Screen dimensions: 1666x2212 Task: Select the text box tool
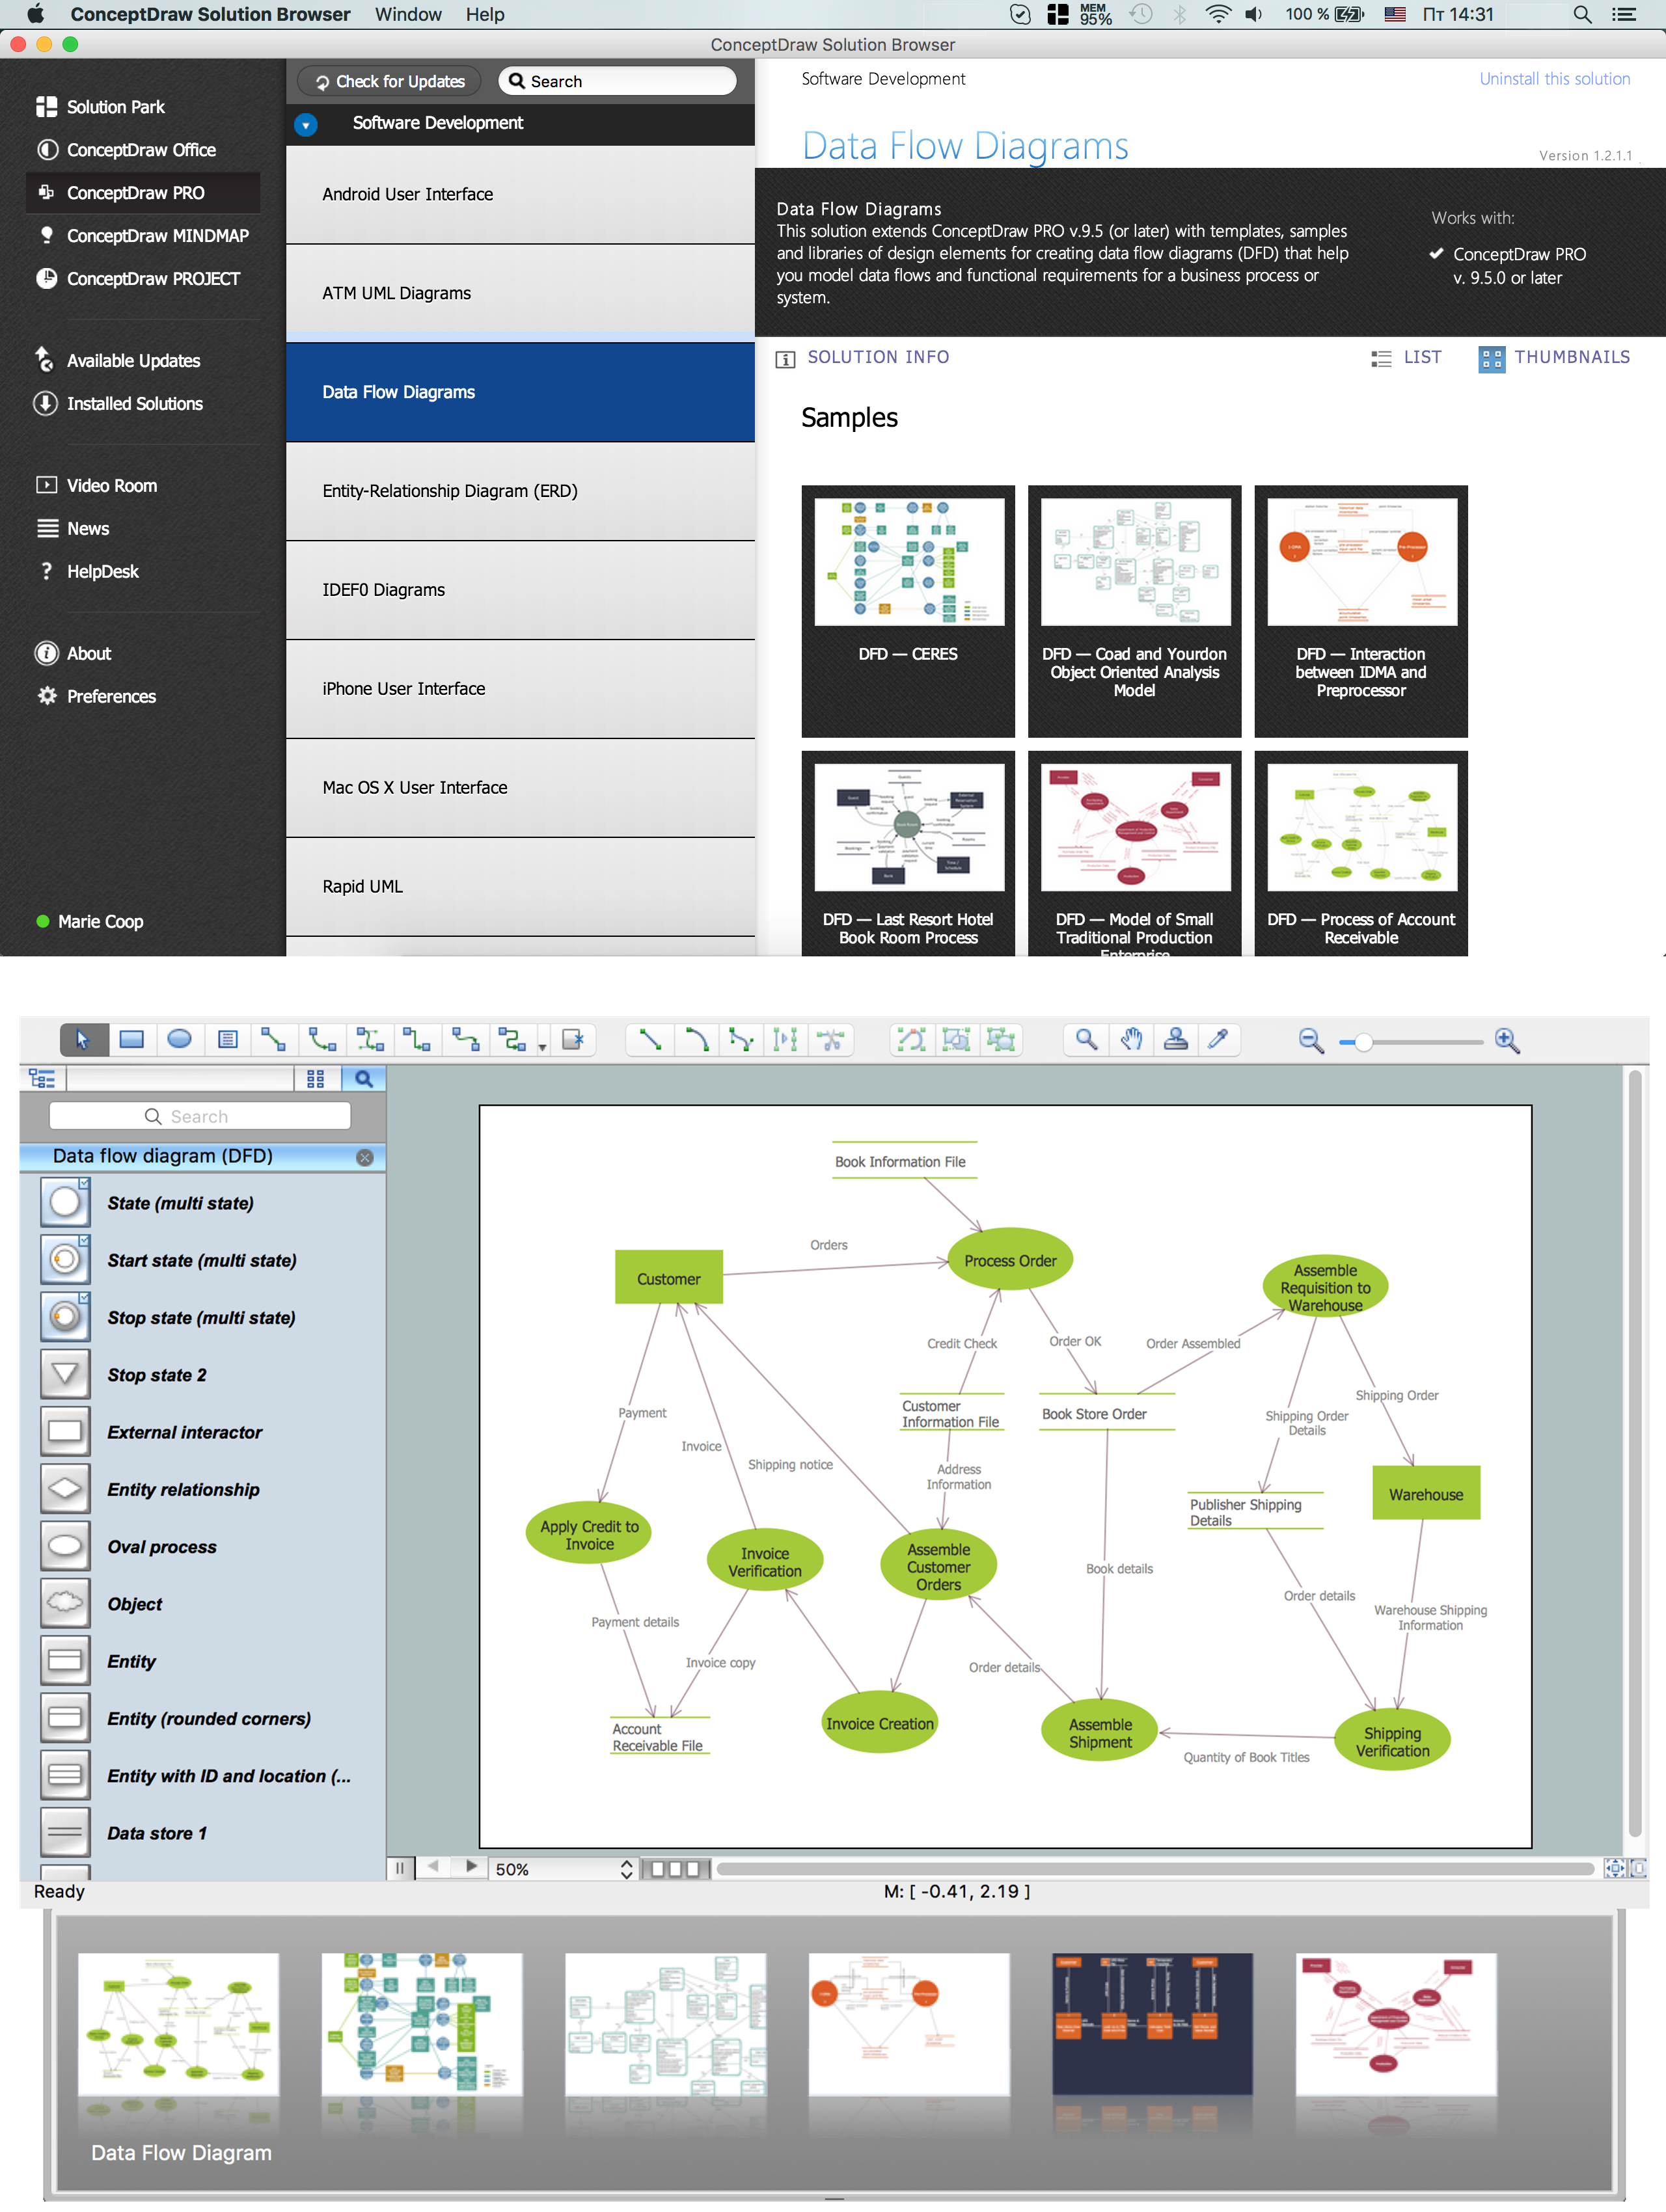point(227,1040)
